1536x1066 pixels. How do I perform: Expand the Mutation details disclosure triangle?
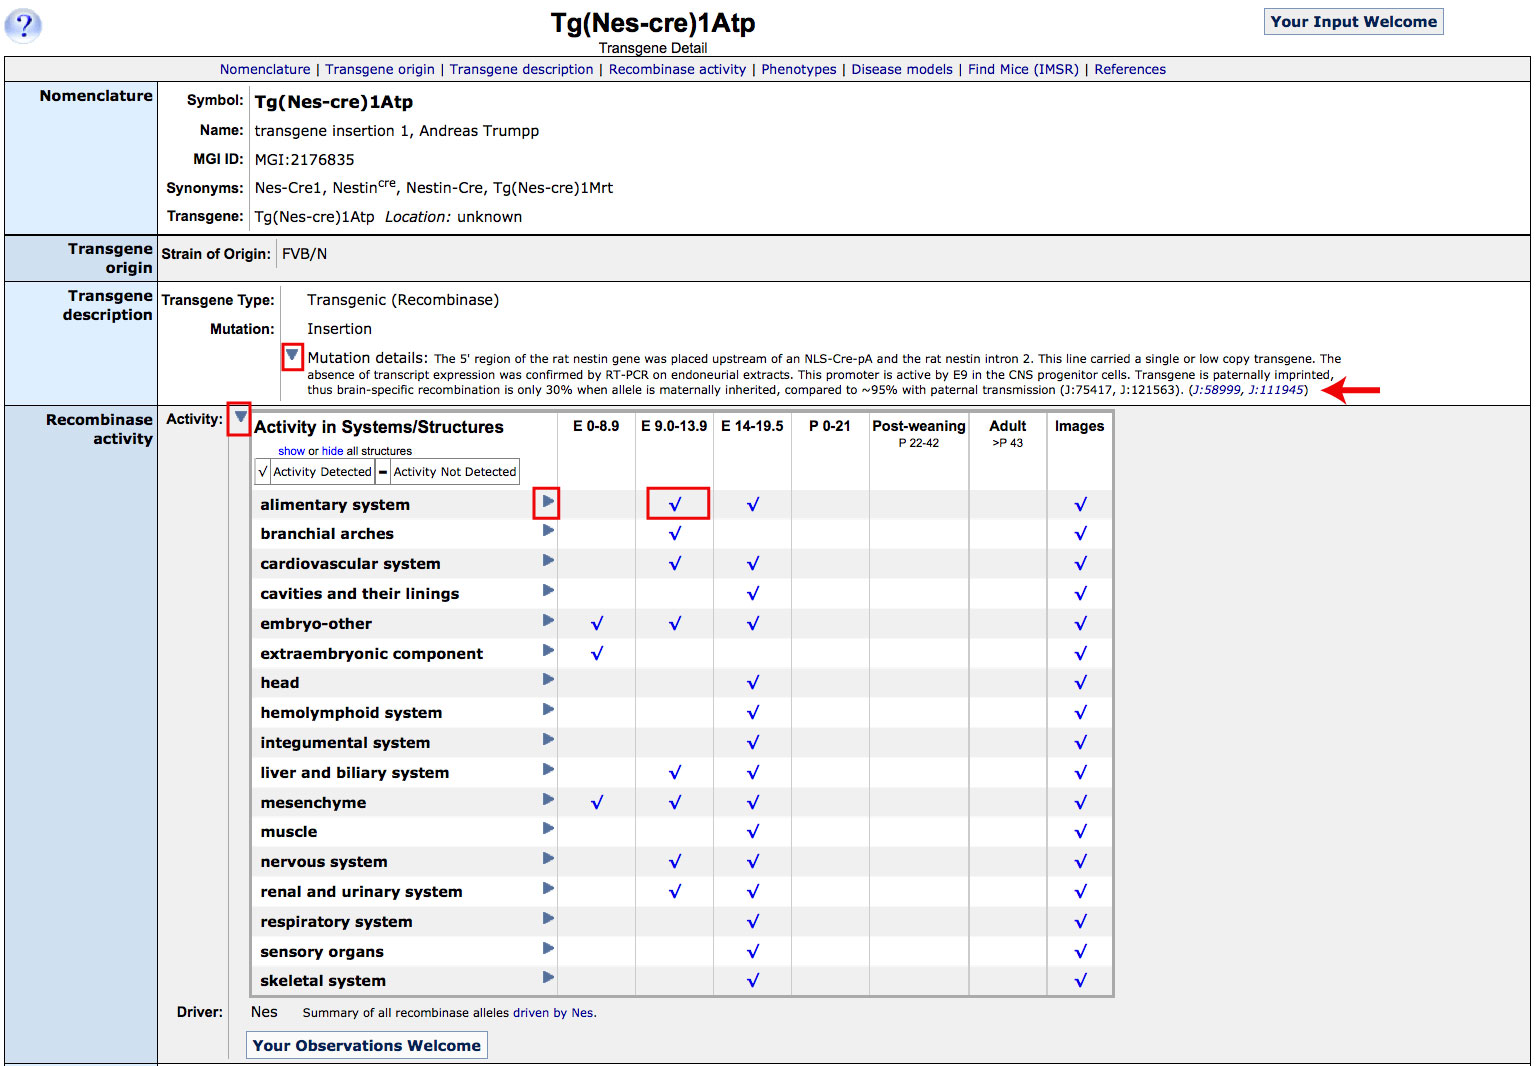[x=291, y=356]
